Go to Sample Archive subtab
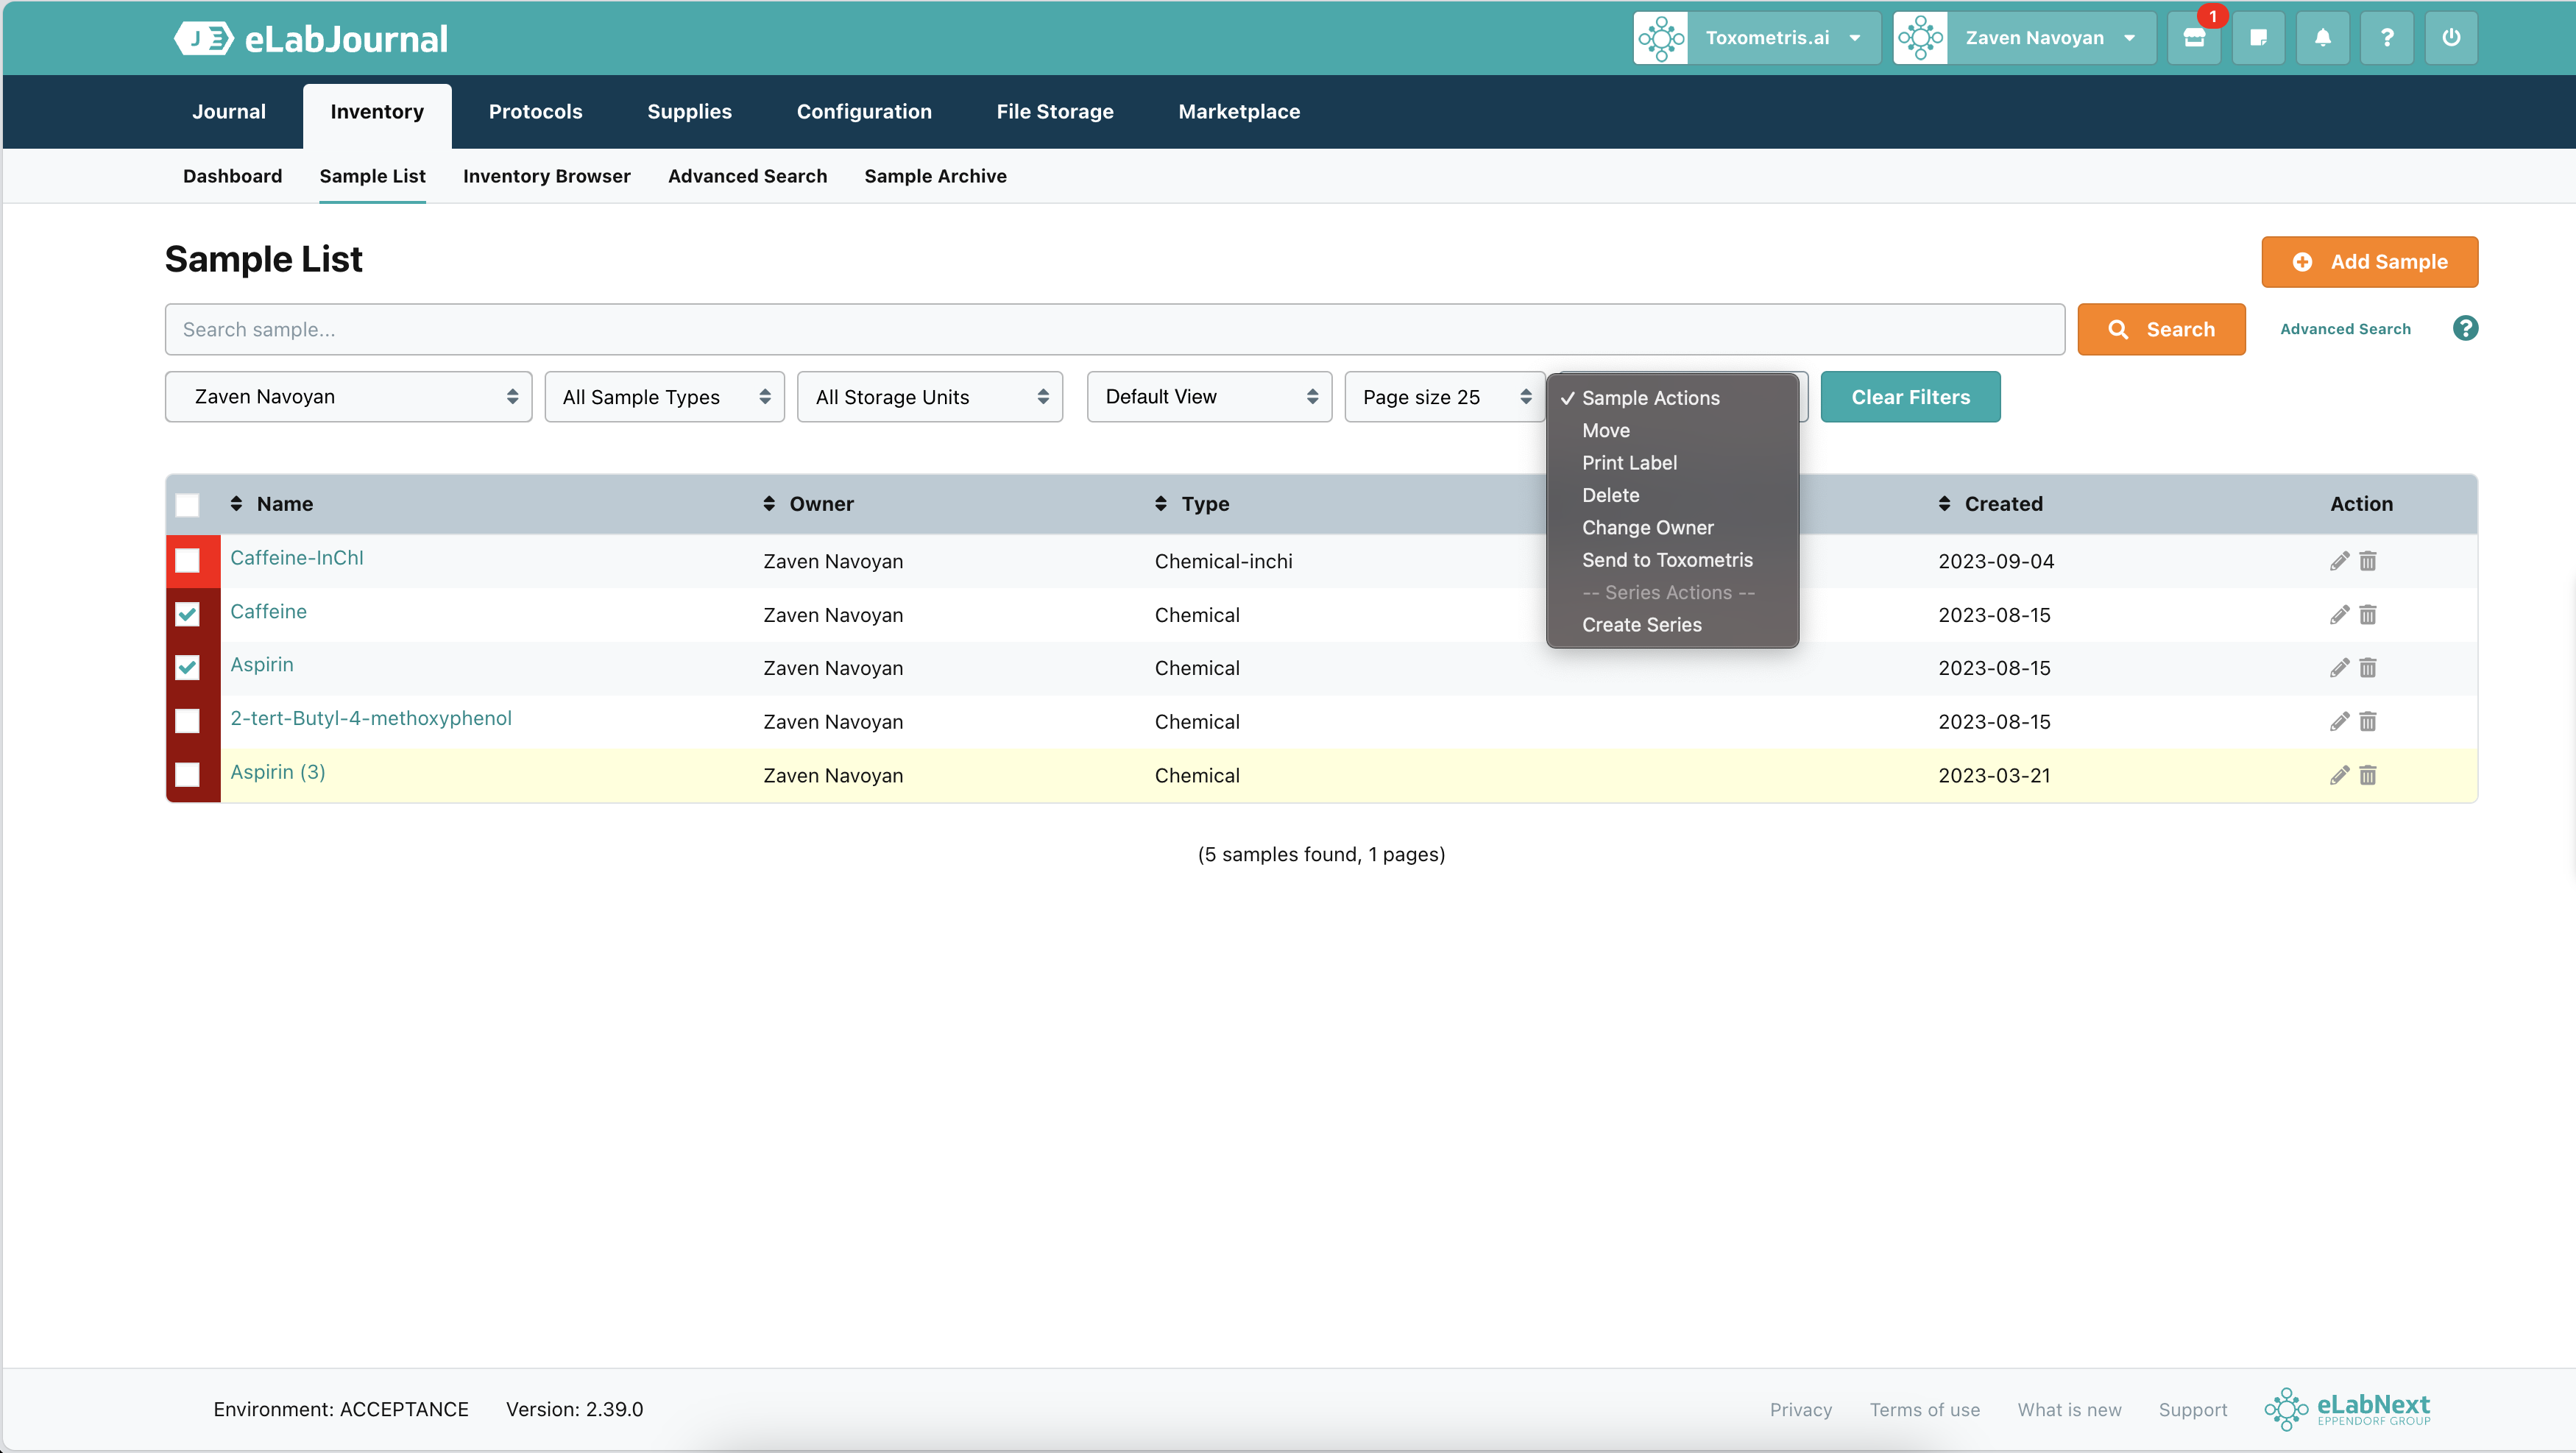 (935, 176)
